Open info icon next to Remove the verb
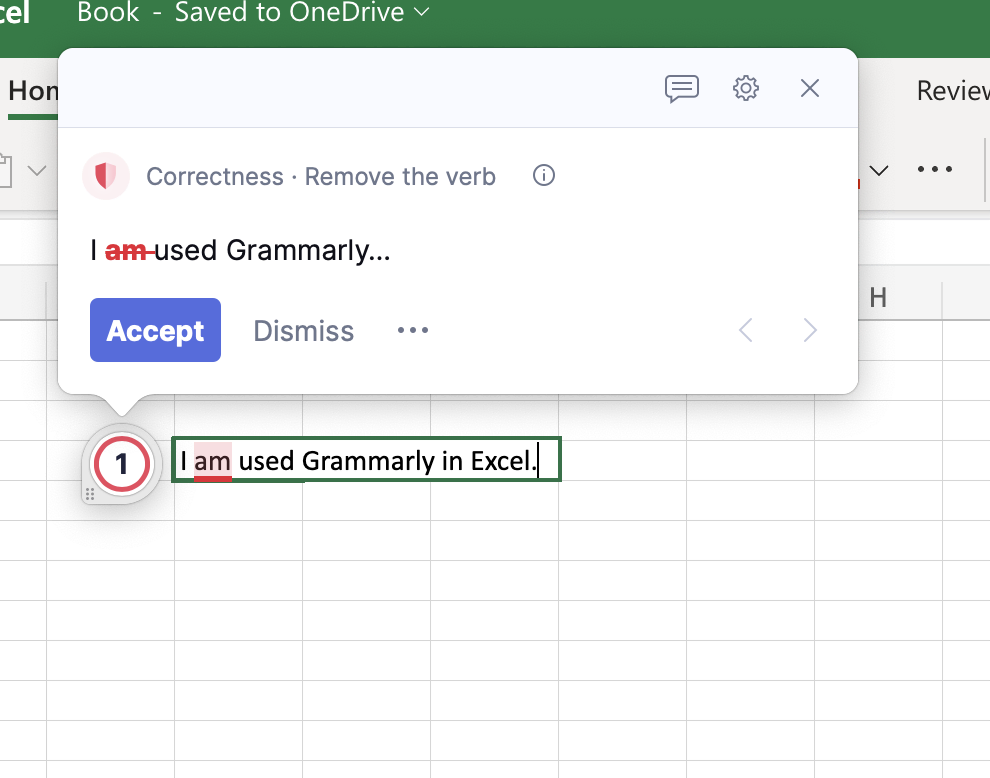The image size is (990, 778). coord(544,176)
